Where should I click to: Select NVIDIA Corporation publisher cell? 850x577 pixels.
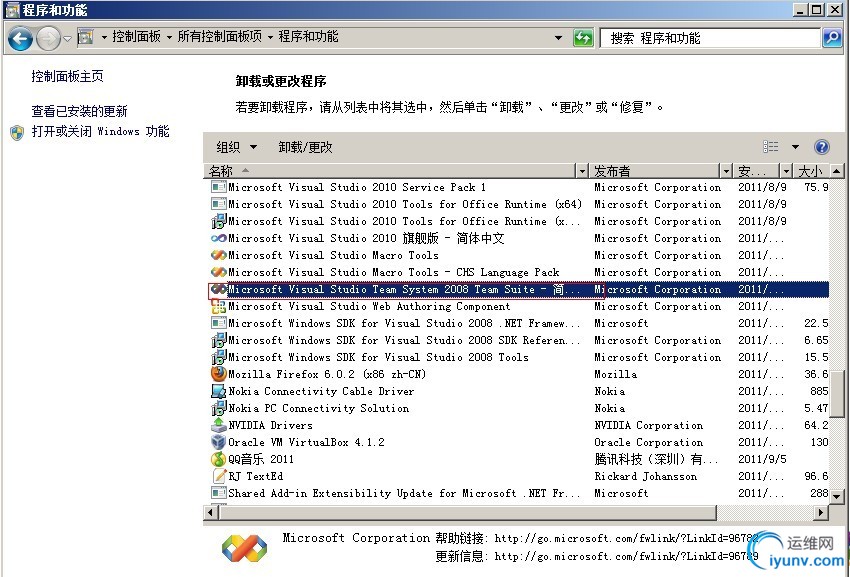click(x=648, y=425)
